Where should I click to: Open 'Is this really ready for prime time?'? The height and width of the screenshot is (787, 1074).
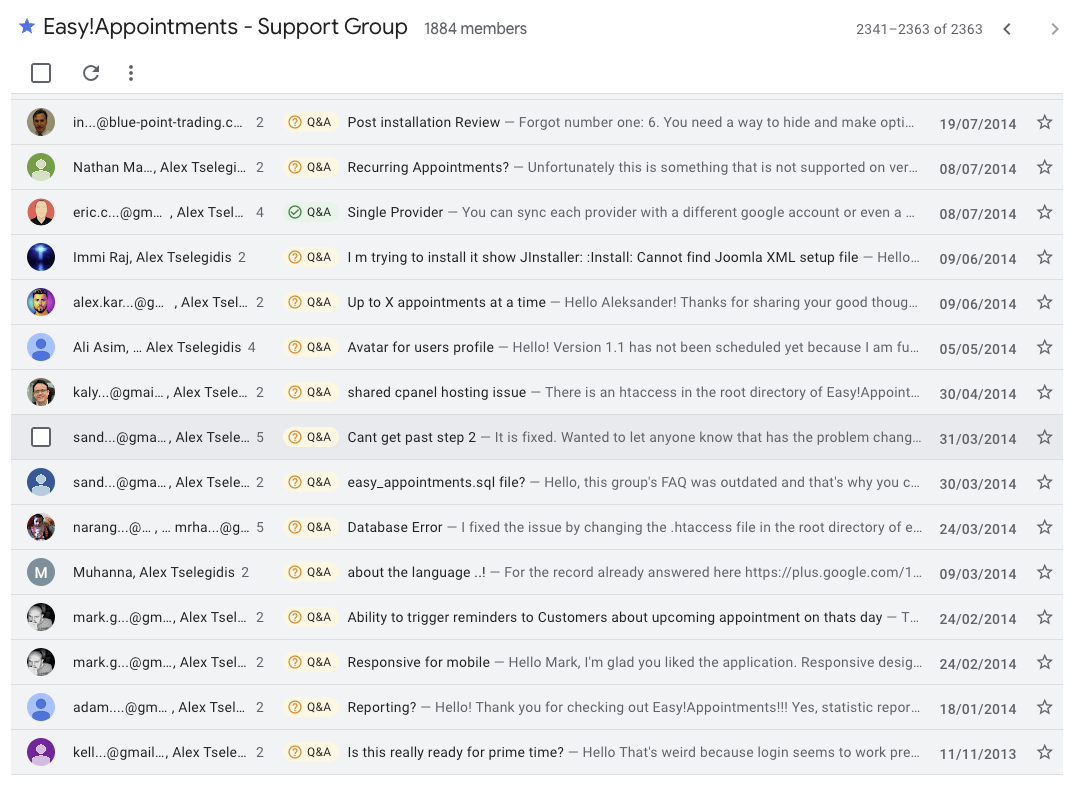[455, 752]
